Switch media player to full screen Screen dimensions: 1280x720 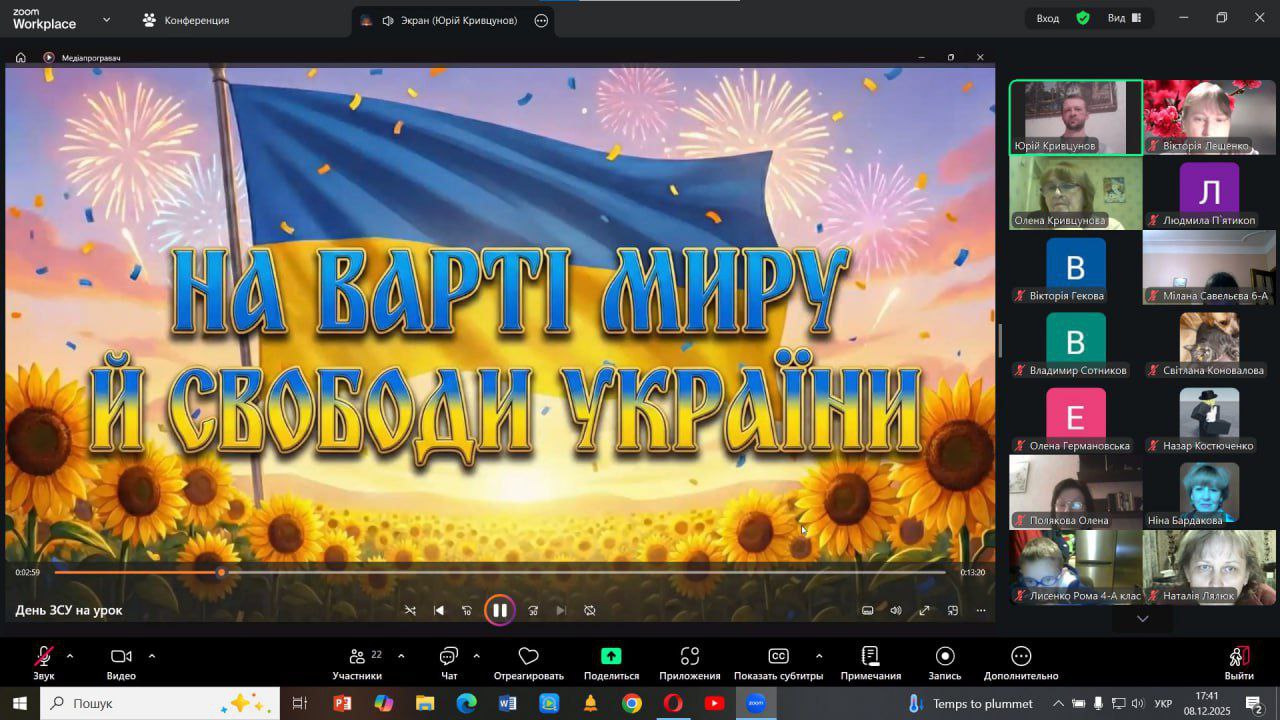925,610
